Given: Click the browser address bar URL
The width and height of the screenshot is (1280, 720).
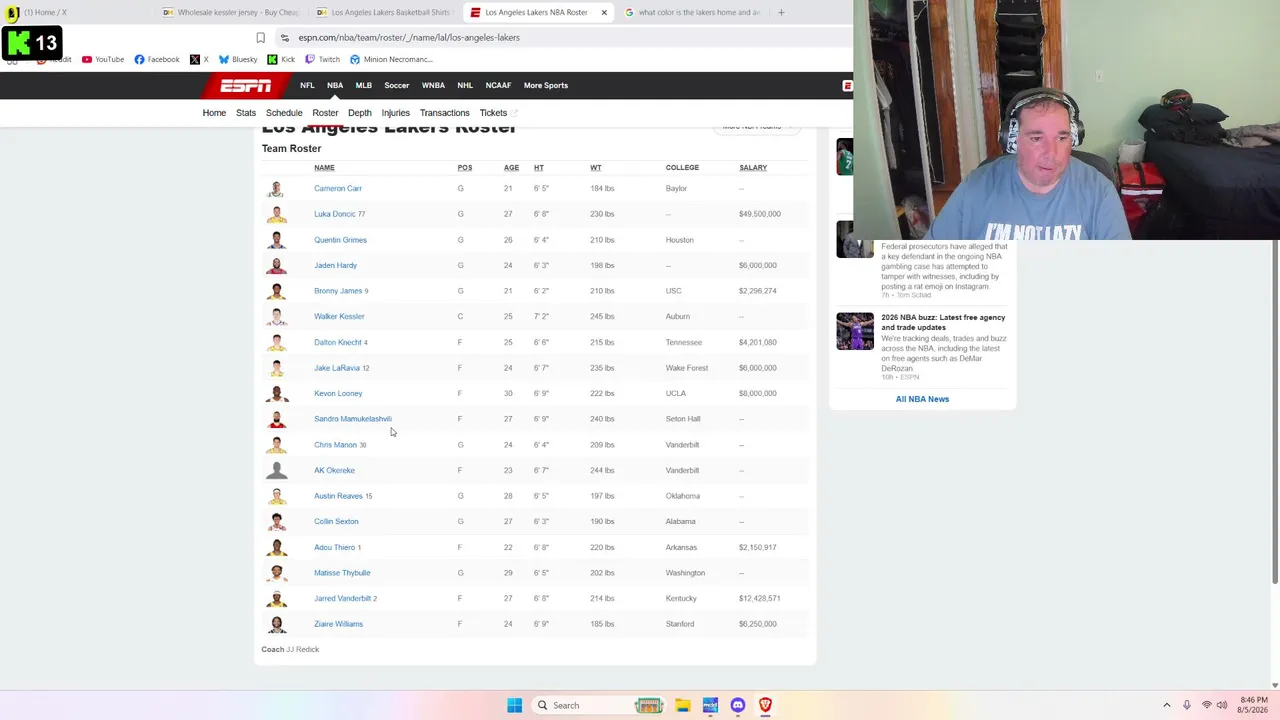Looking at the screenshot, I should 409,38.
